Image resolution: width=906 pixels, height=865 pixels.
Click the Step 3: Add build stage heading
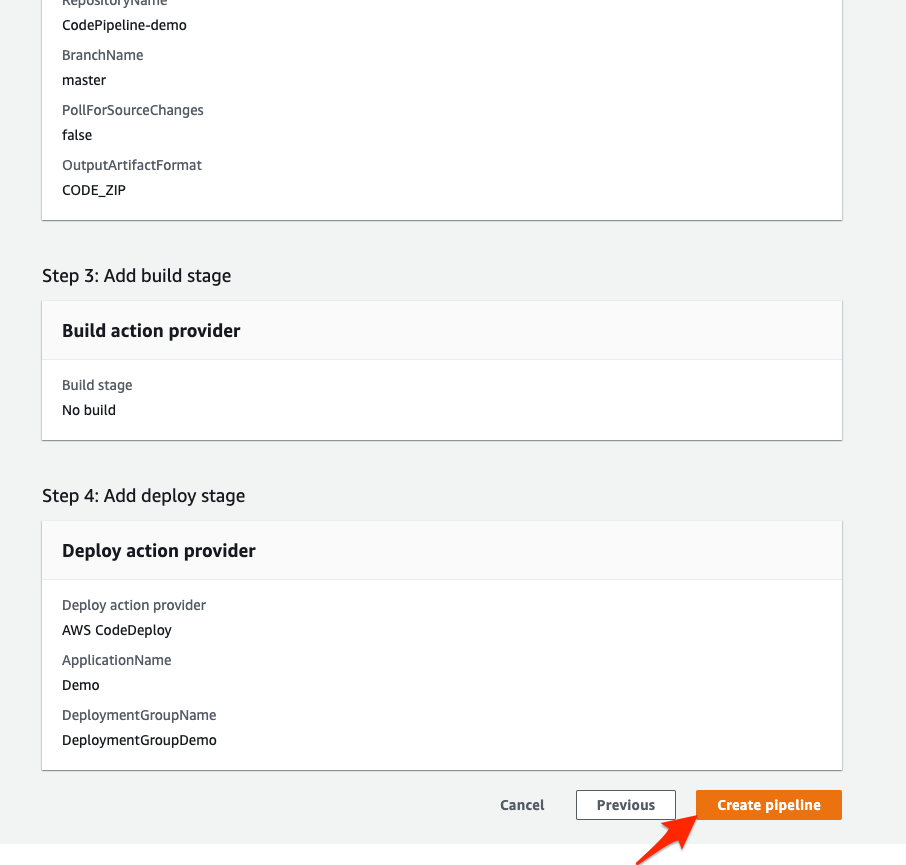click(x=136, y=276)
